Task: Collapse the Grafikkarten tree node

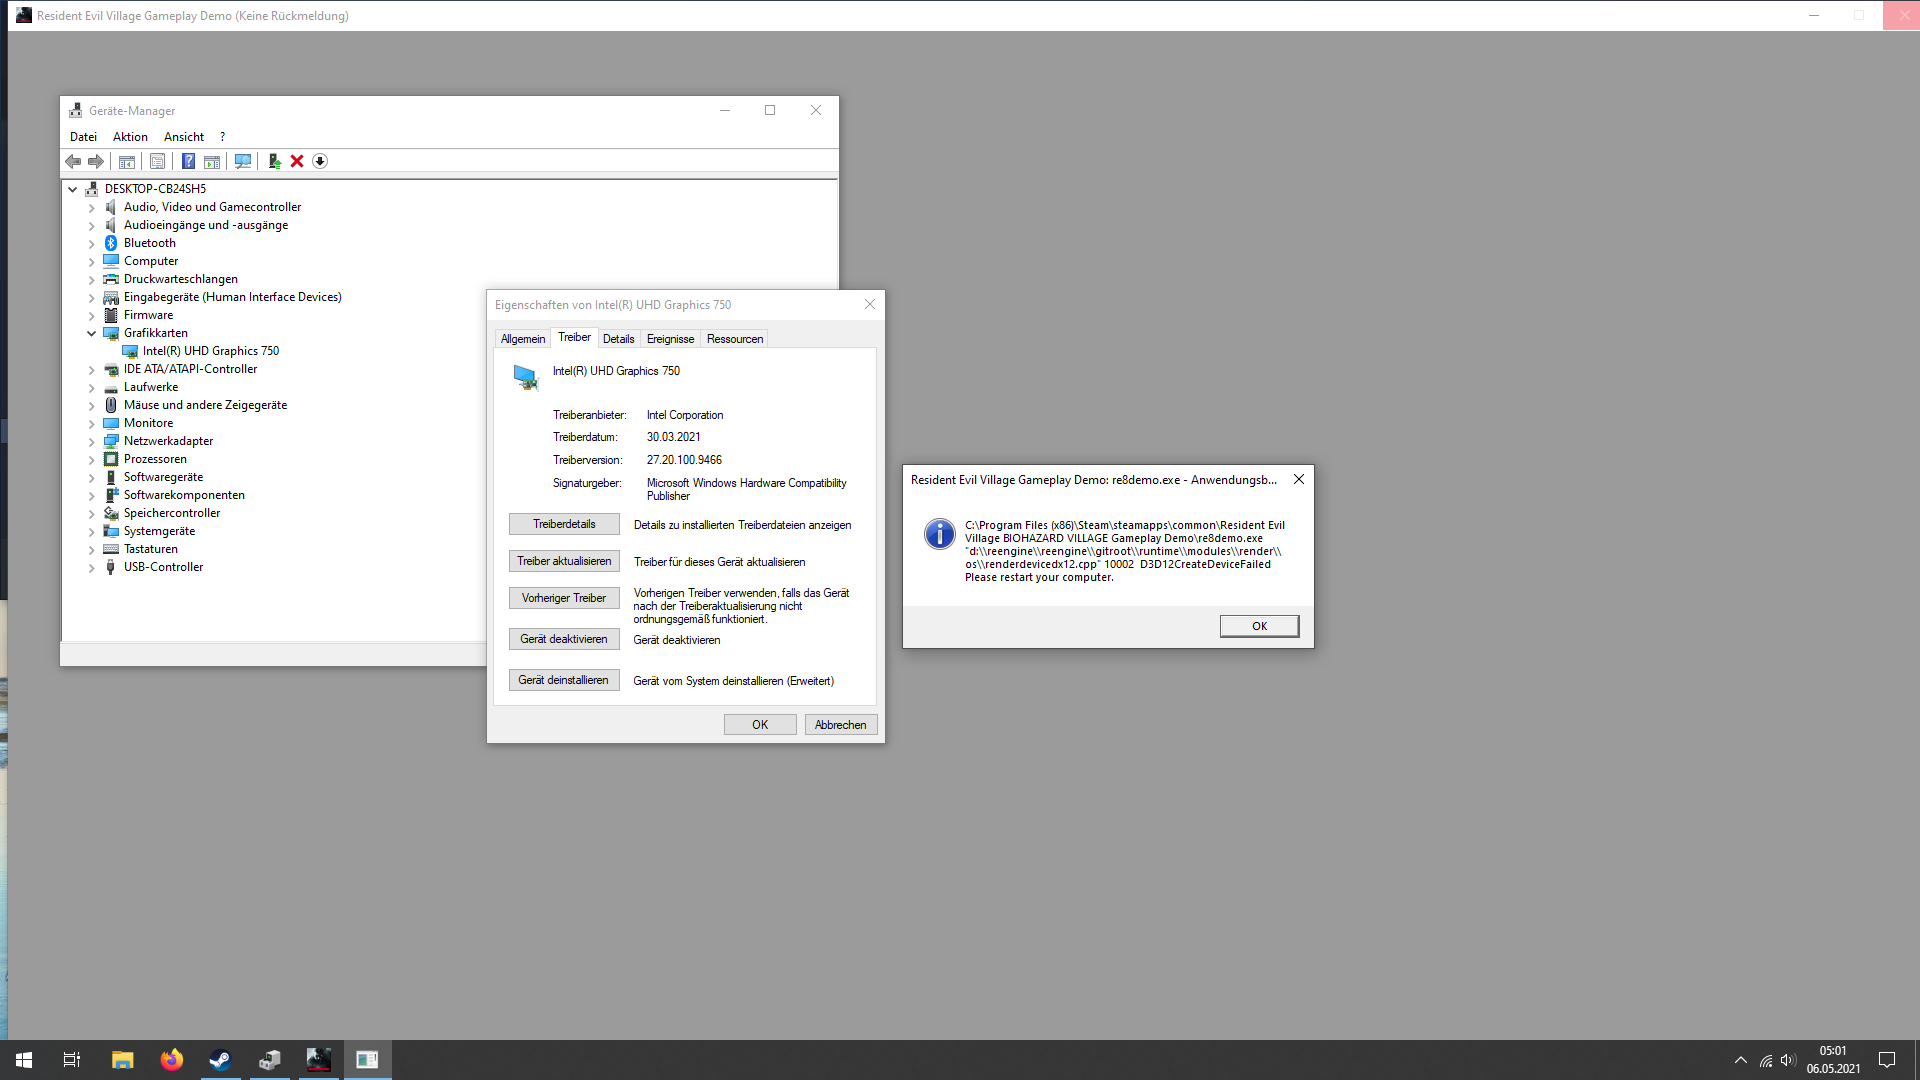Action: (91, 333)
